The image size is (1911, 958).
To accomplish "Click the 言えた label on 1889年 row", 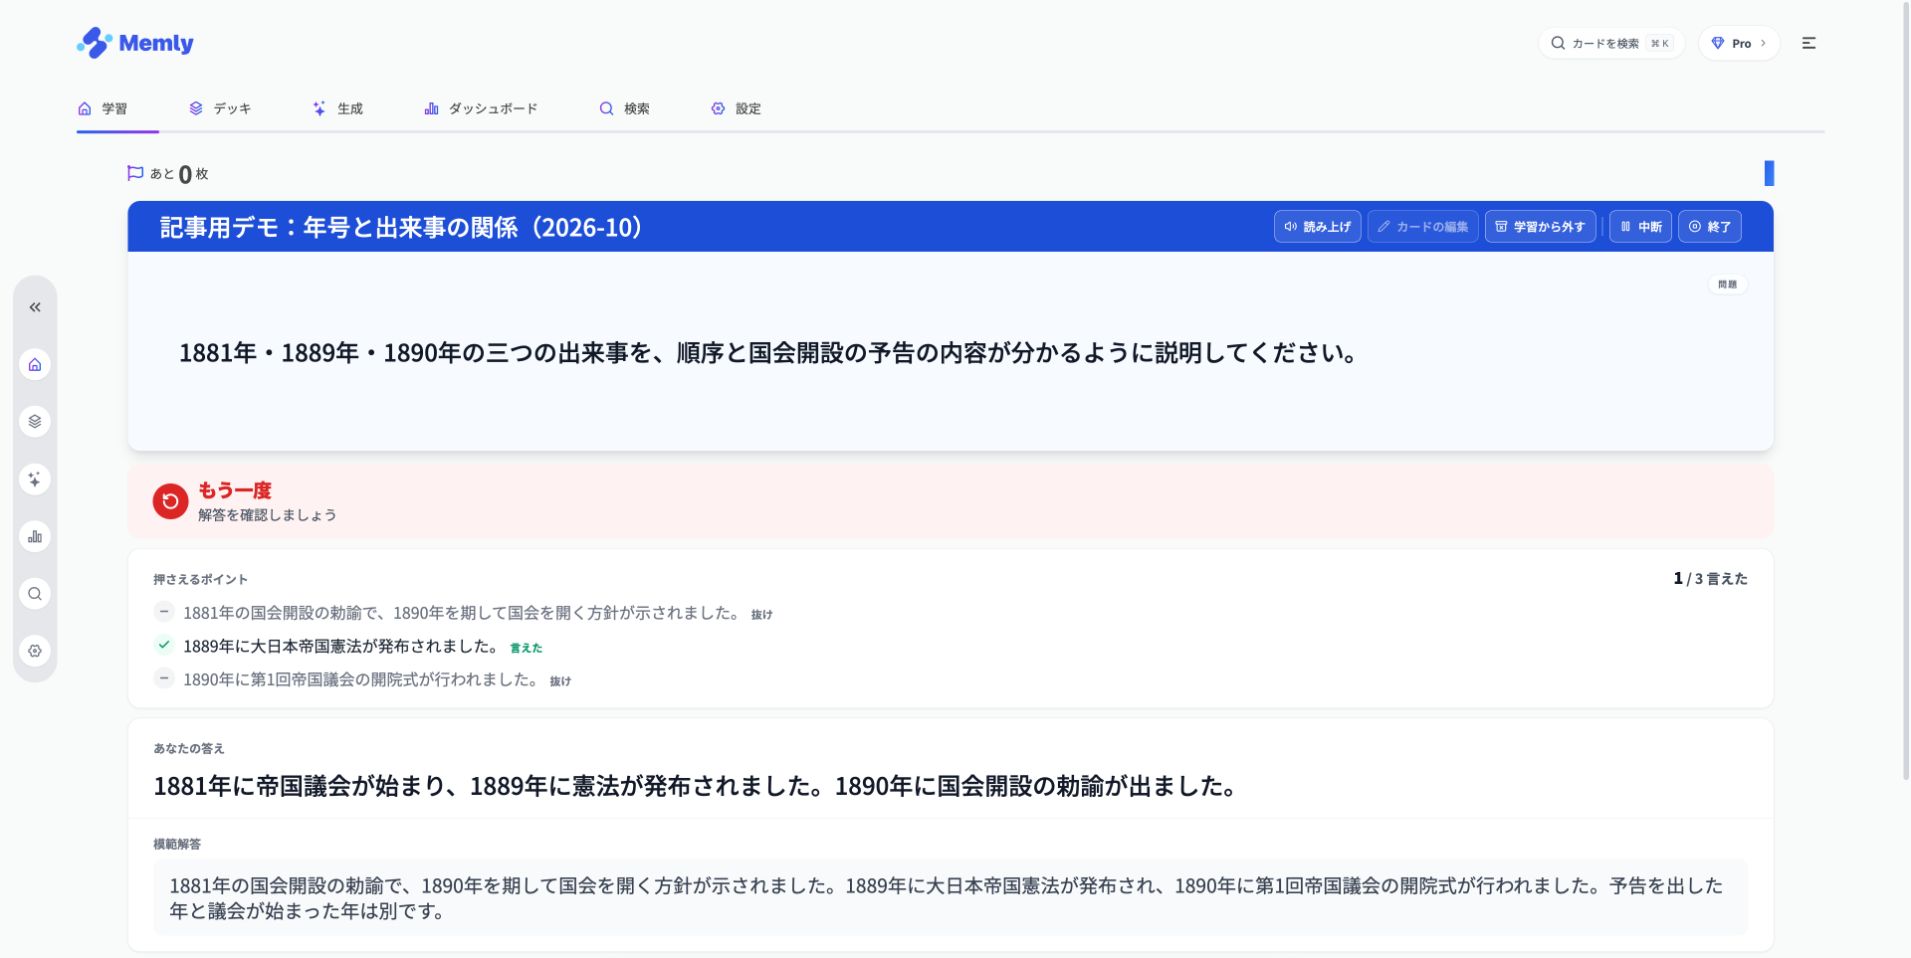I will click(x=526, y=648).
